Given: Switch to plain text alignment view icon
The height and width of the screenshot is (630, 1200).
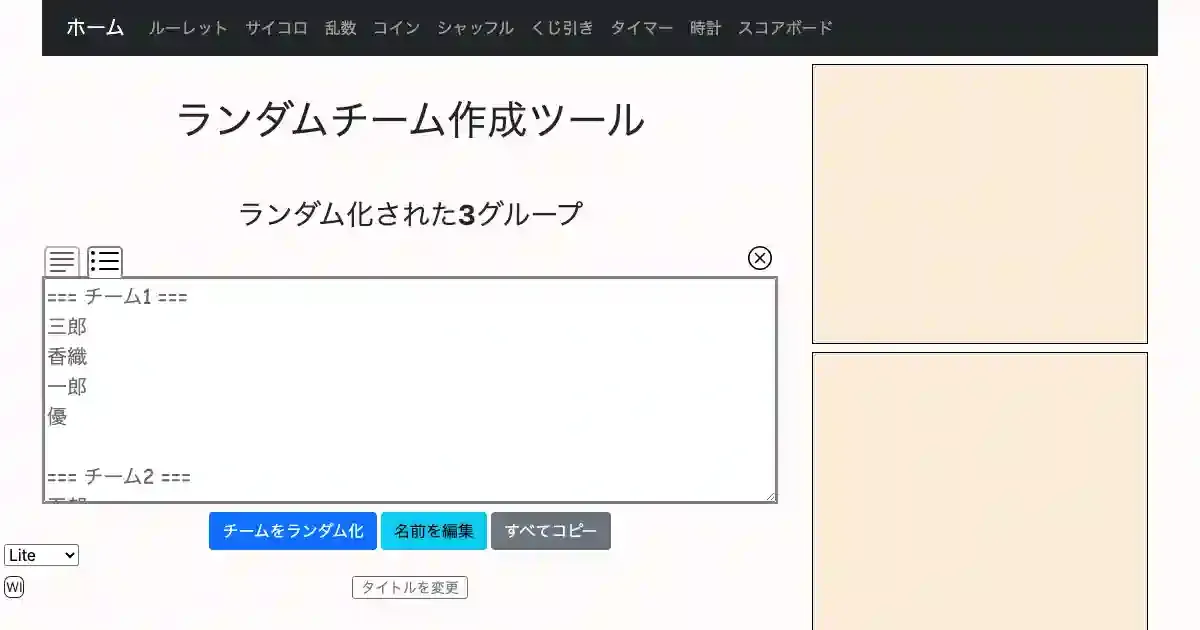Looking at the screenshot, I should pyautogui.click(x=62, y=262).
